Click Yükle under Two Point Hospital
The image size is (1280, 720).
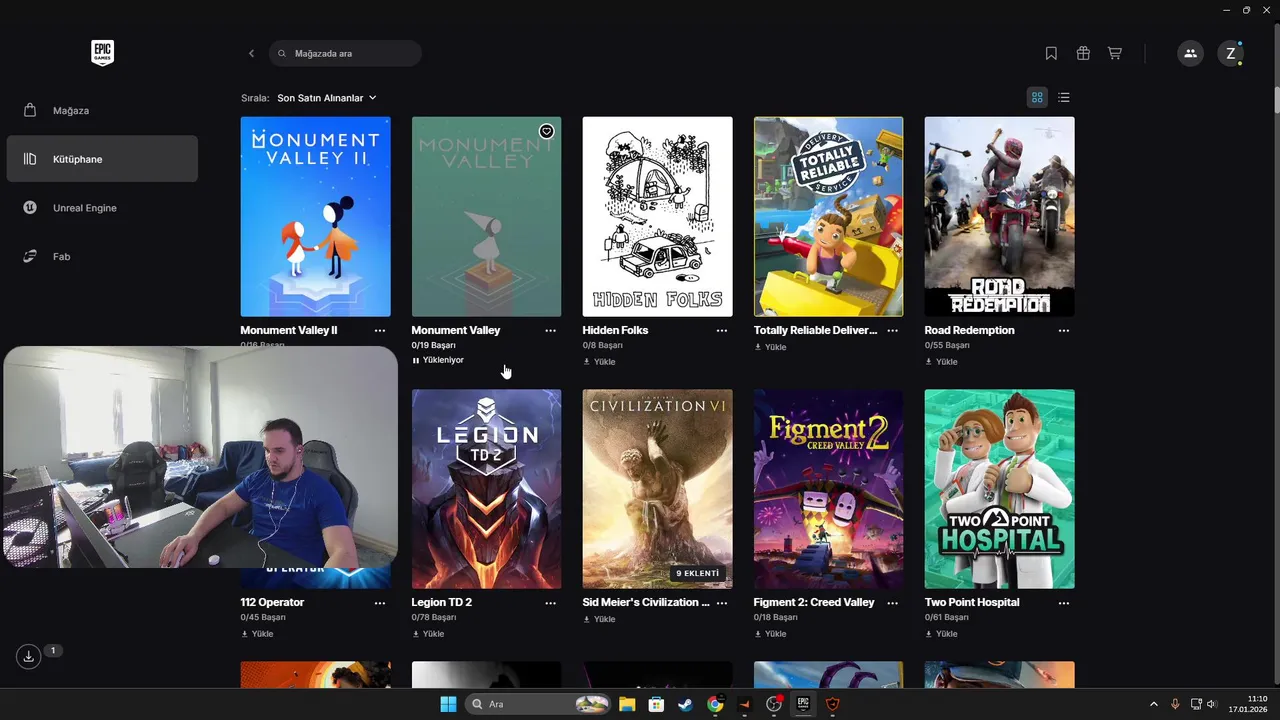pyautogui.click(x=941, y=634)
